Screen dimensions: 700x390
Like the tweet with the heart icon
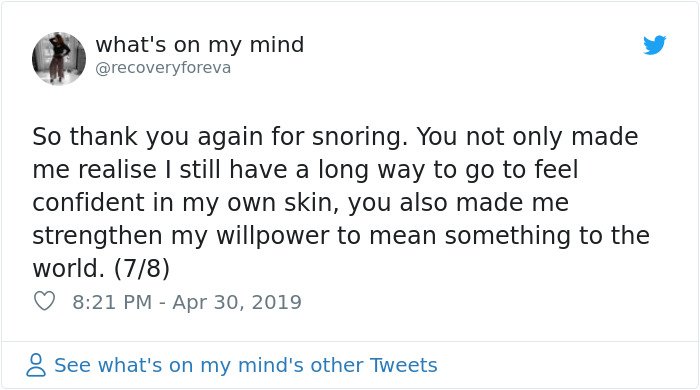coord(45,301)
